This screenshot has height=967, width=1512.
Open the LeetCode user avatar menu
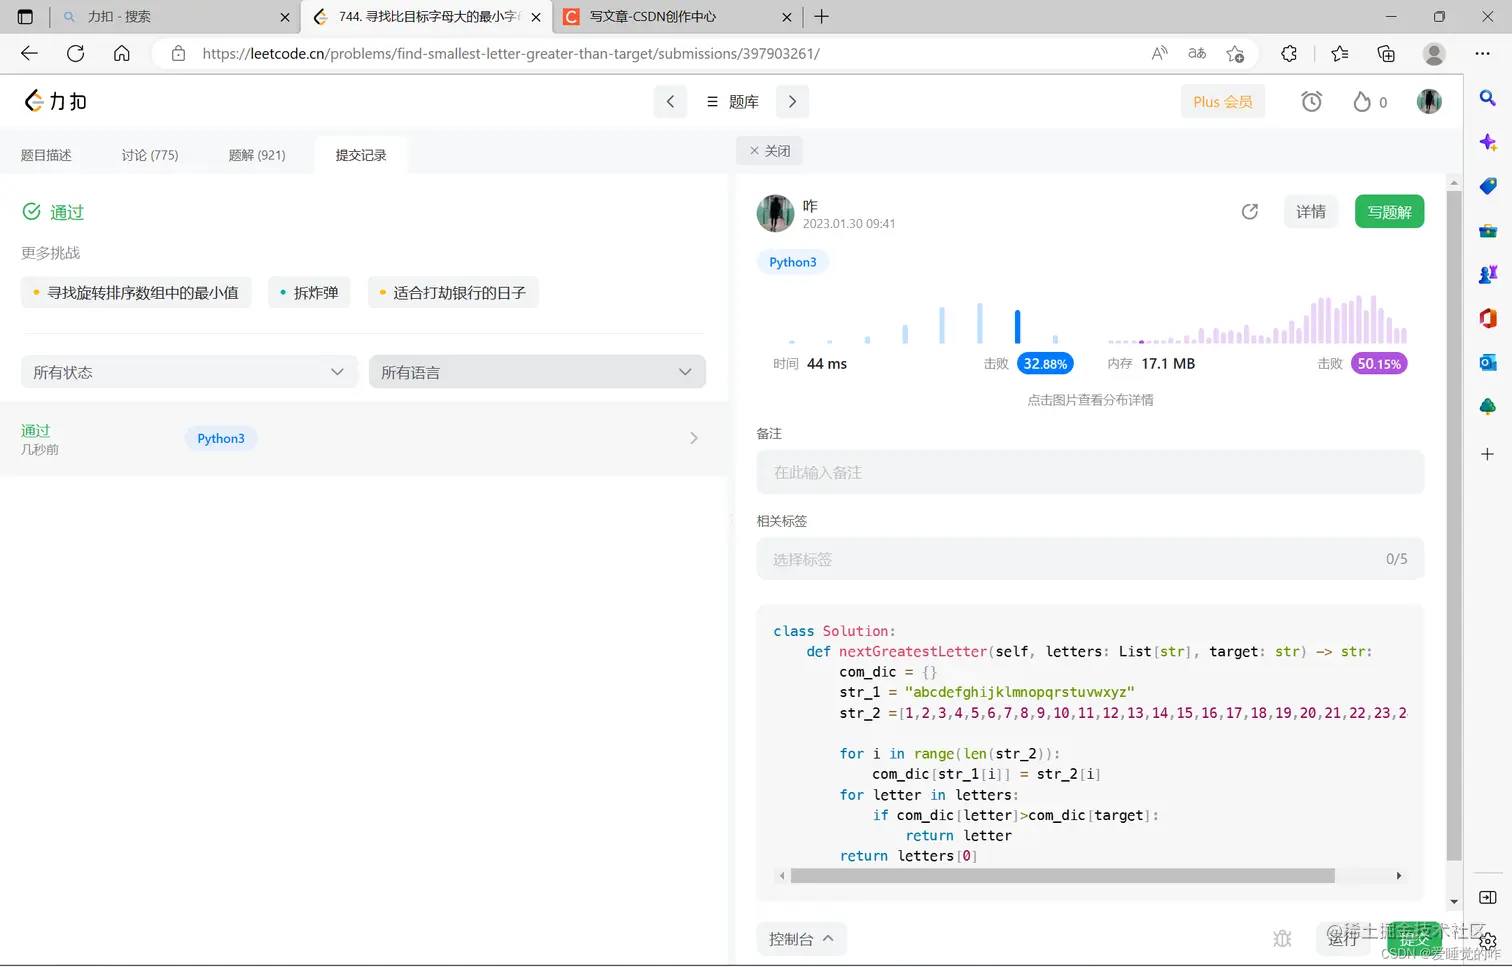click(x=1429, y=101)
